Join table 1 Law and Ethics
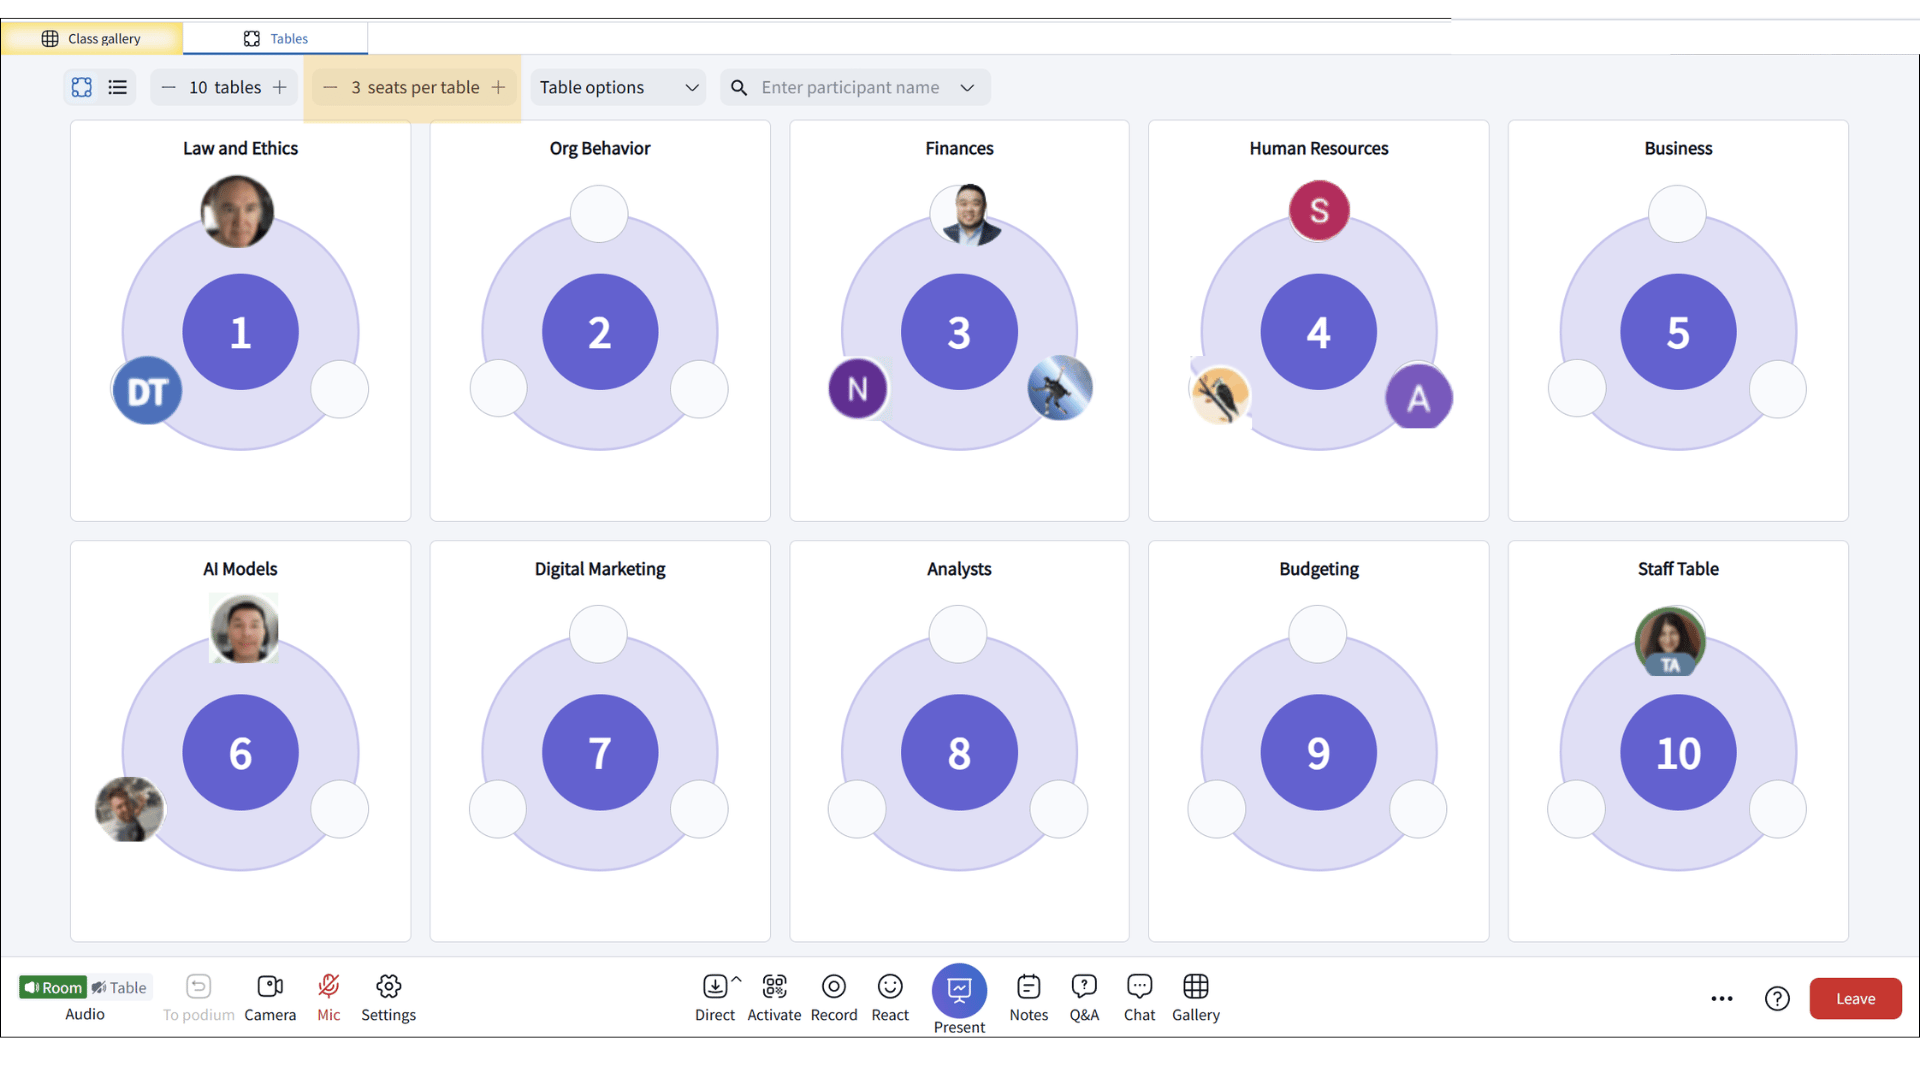The height and width of the screenshot is (1080, 1920). tap(240, 332)
